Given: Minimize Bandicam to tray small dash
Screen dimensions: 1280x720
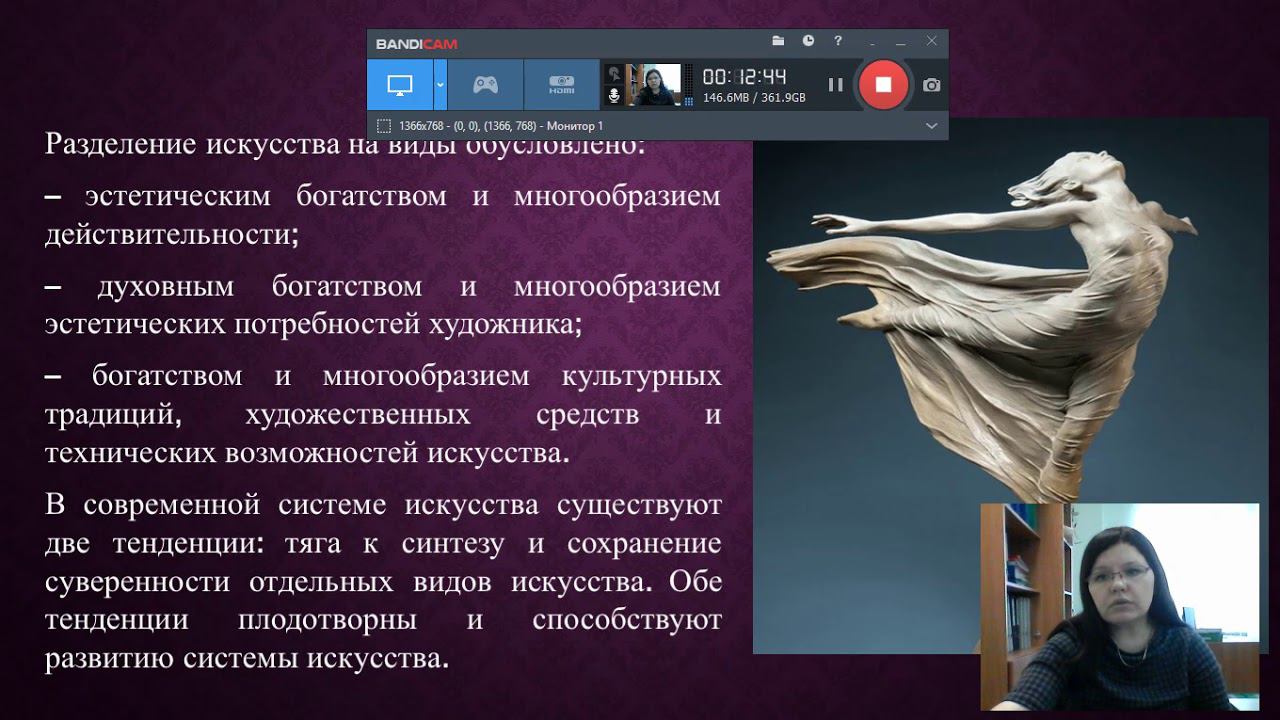Looking at the screenshot, I should click(x=872, y=44).
